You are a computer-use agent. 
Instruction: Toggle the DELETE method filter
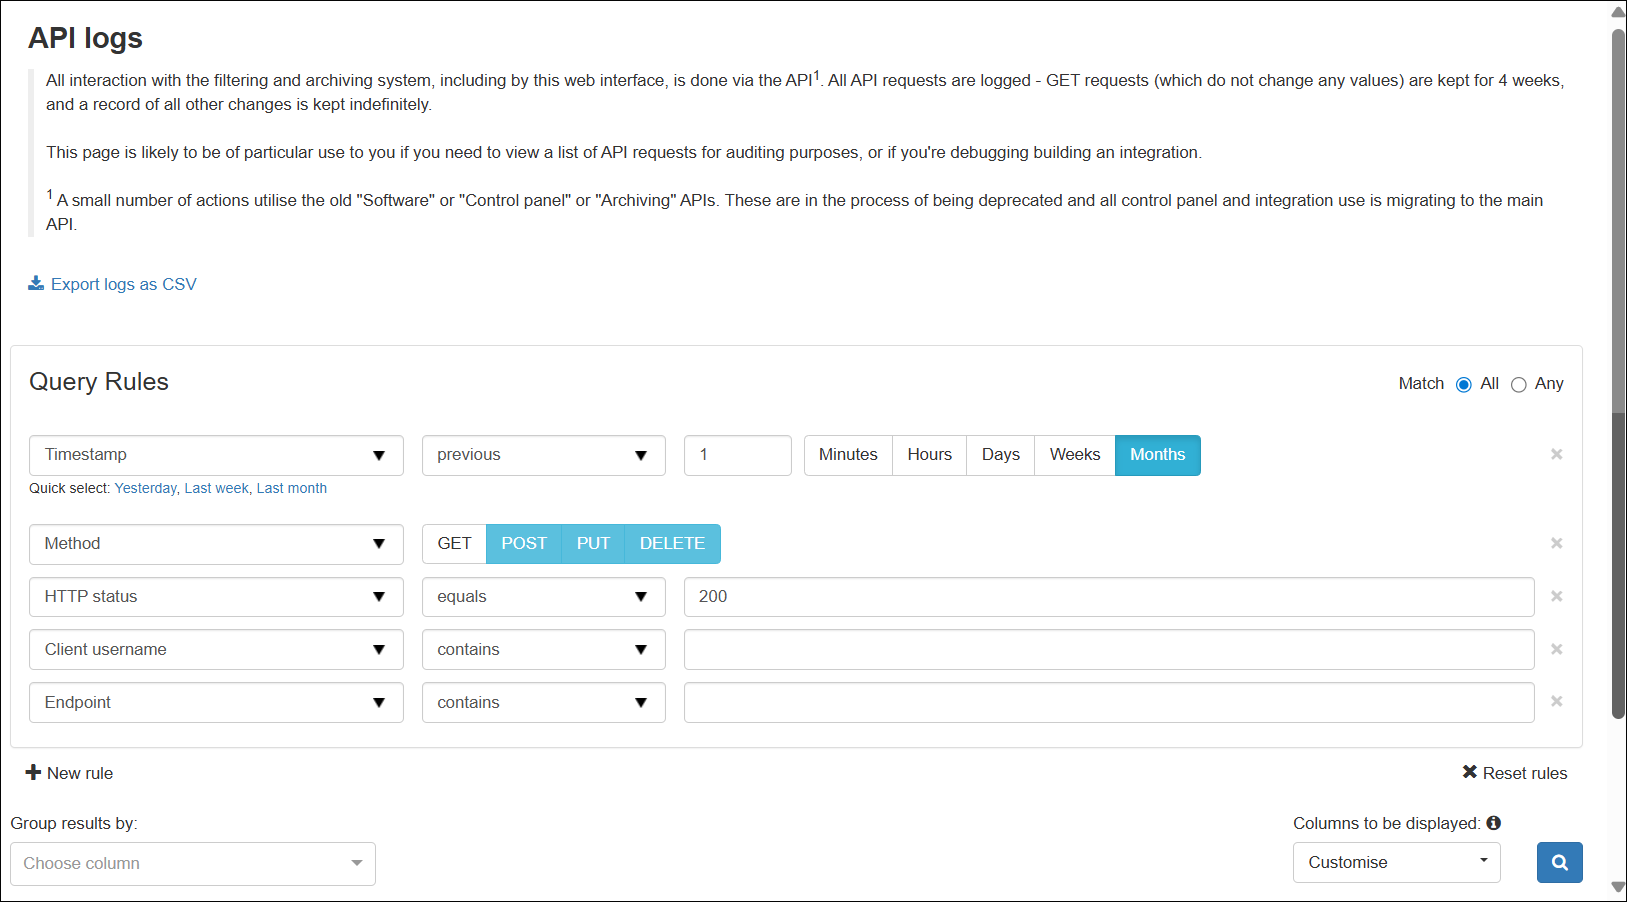[x=672, y=543]
